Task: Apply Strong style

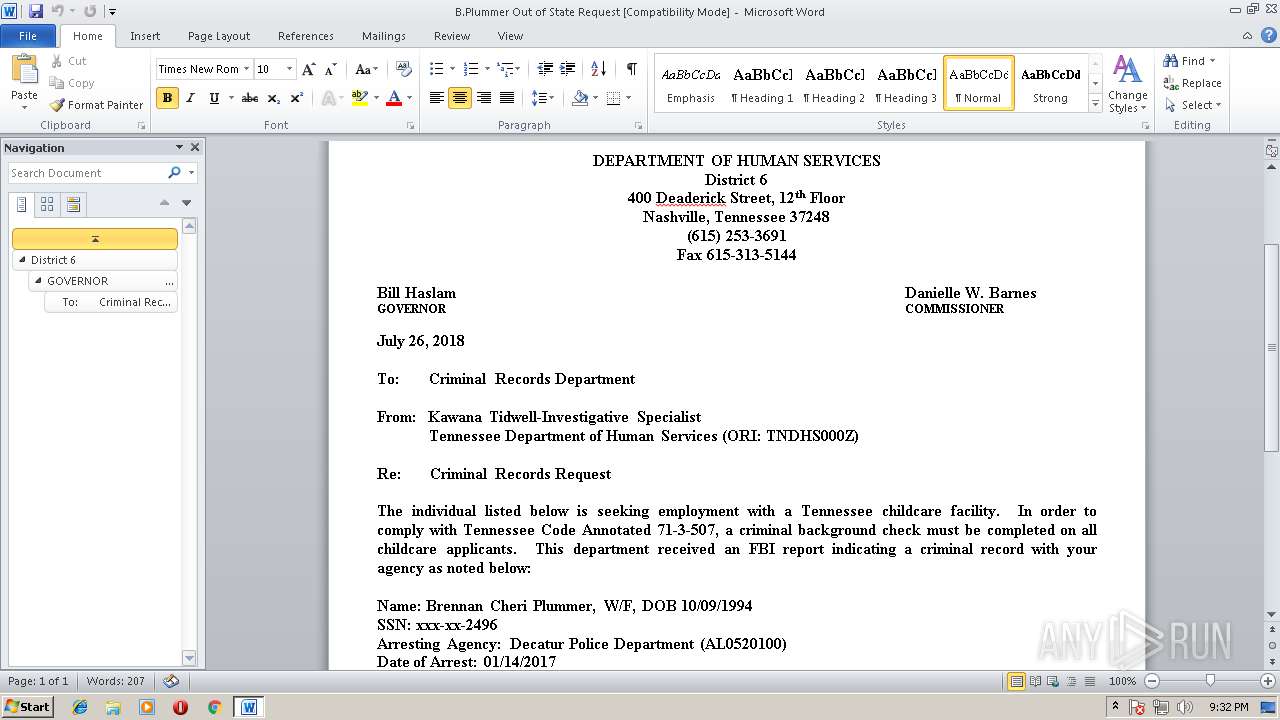Action: (1050, 83)
